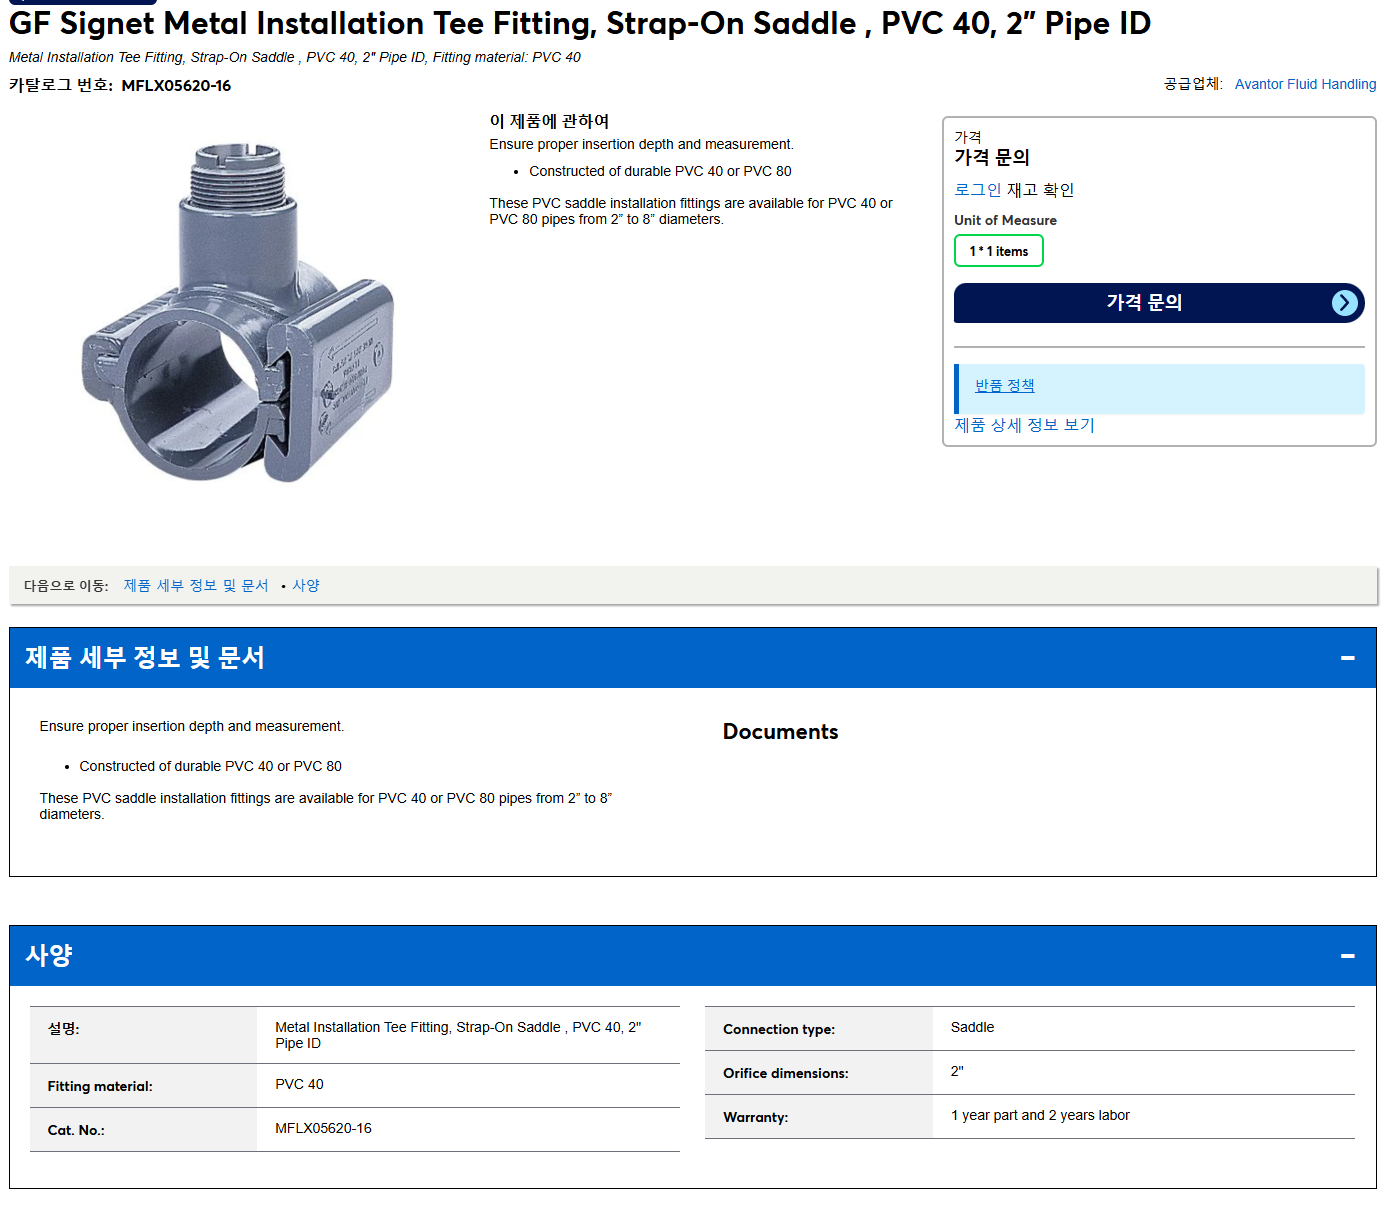Click the Orifice dimensions value 2"
This screenshot has width=1384, height=1209.
point(957,1071)
